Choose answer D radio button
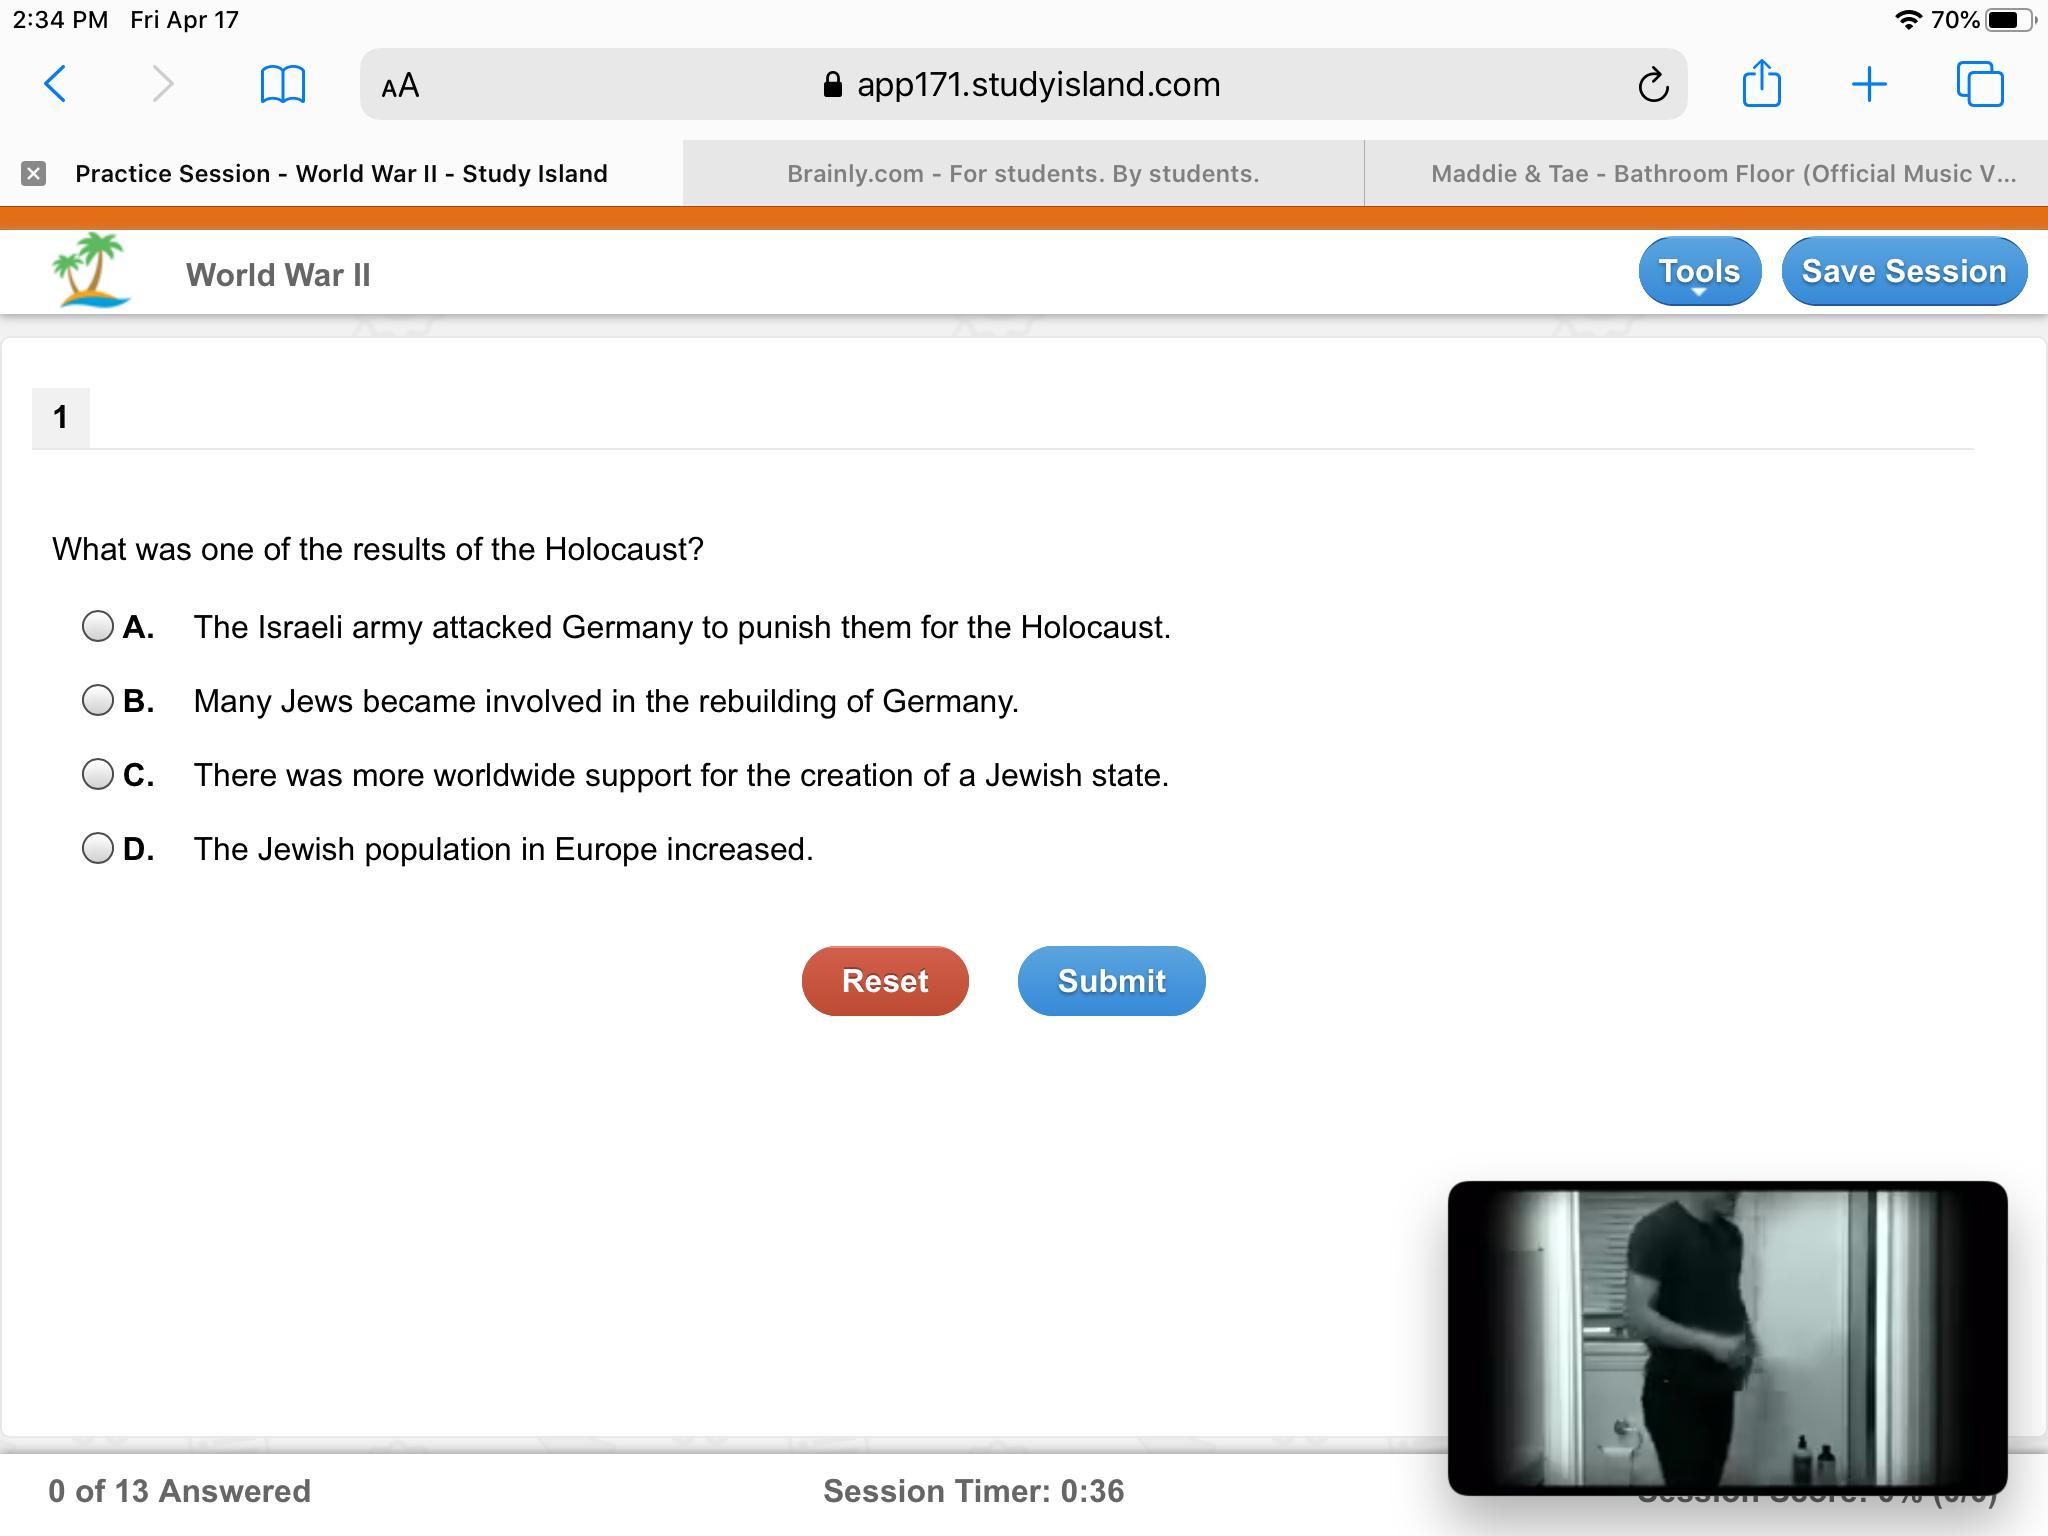 [x=98, y=849]
